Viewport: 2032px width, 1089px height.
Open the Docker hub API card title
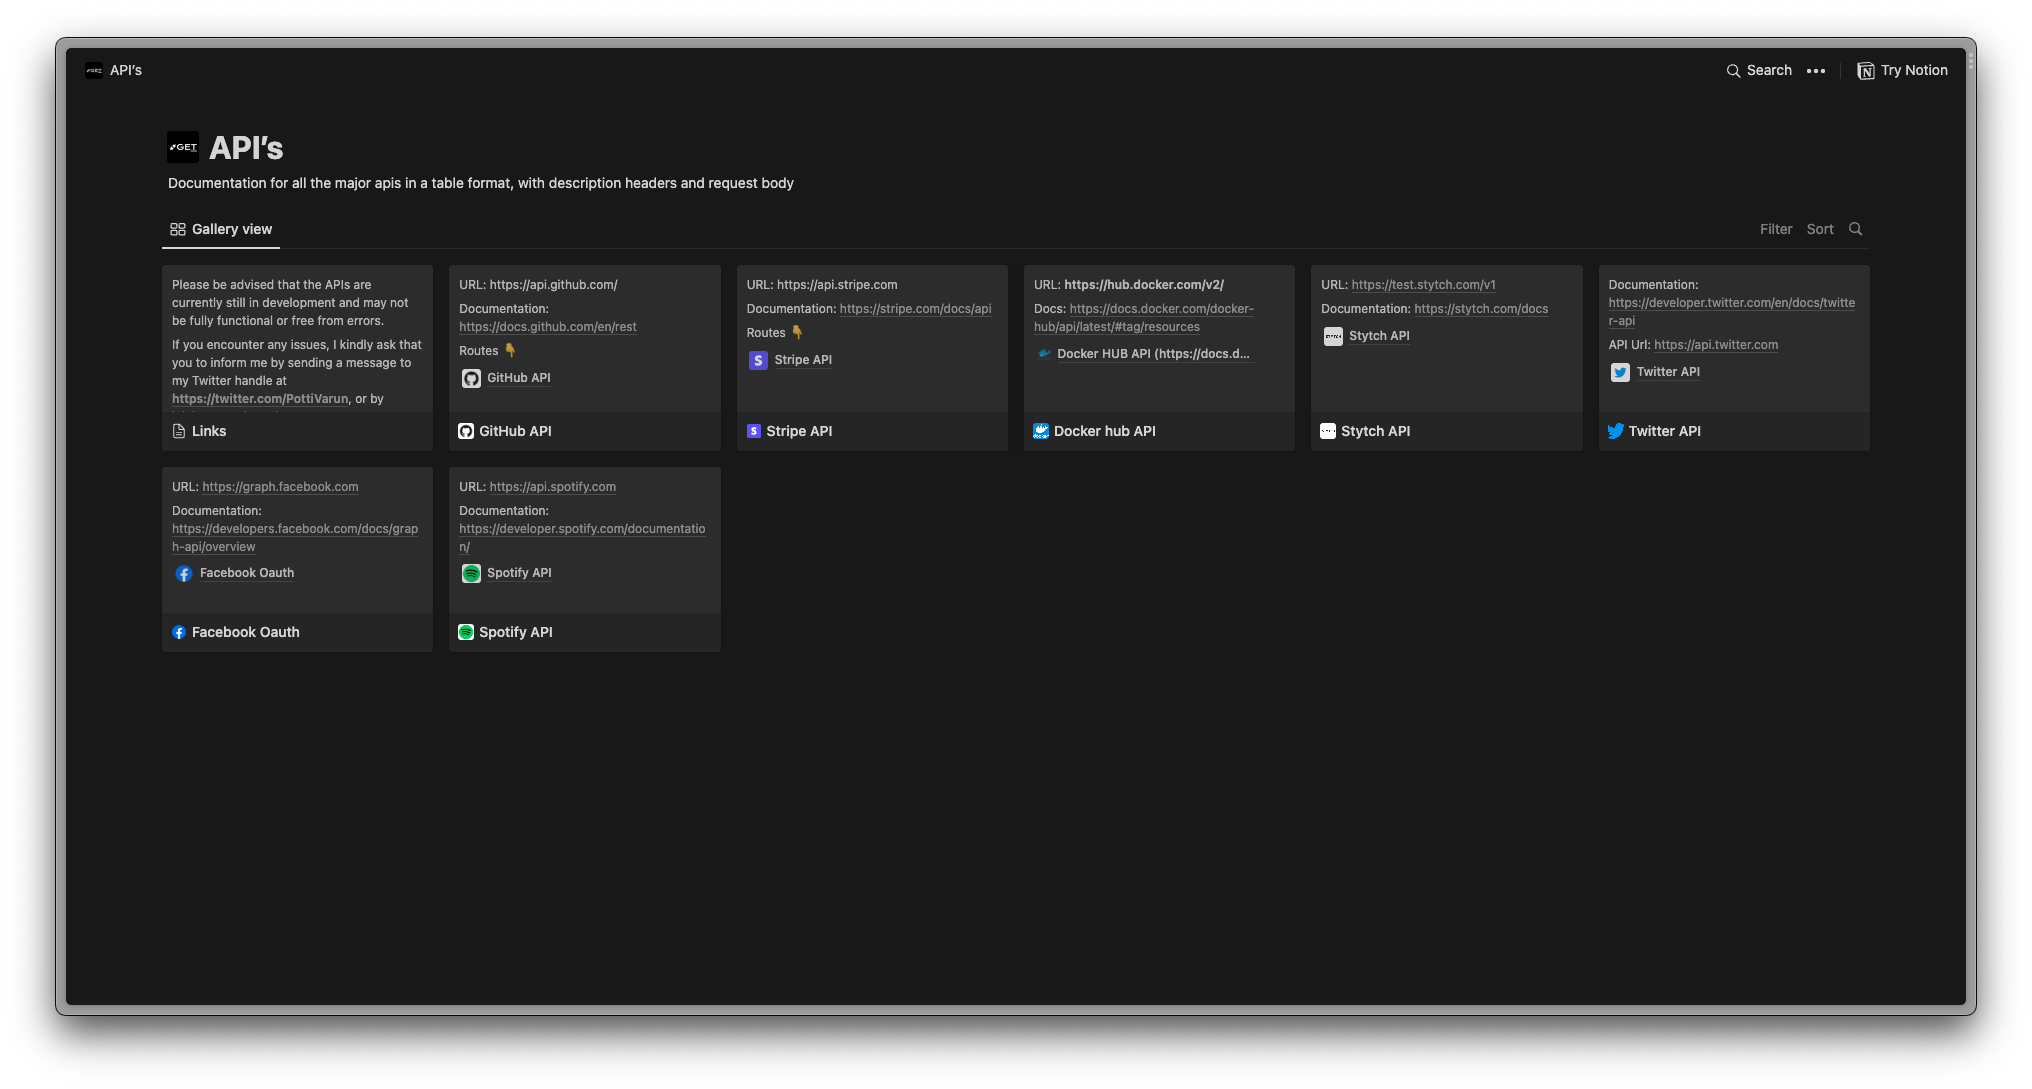point(1105,431)
